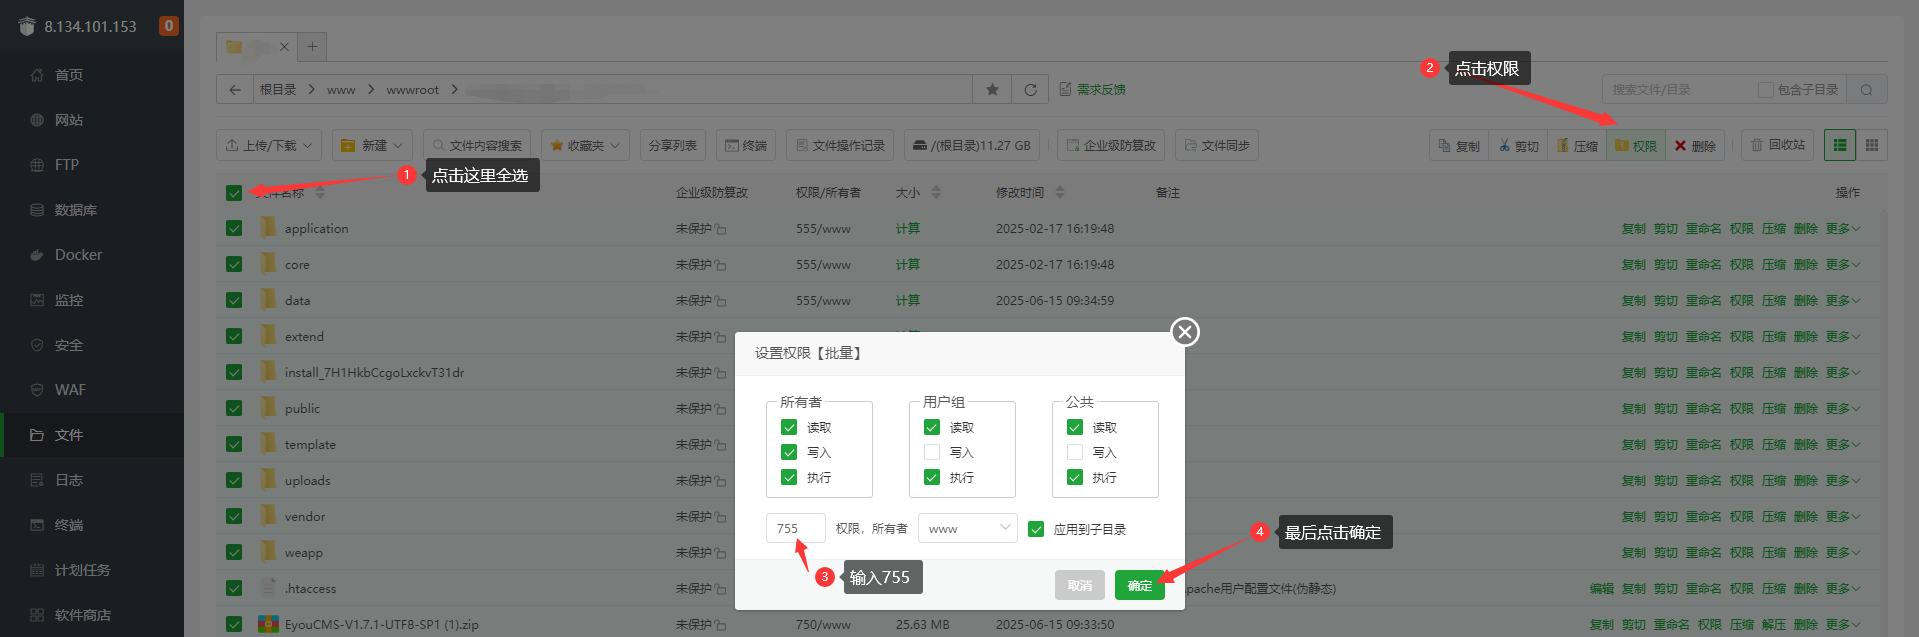Expand the New (新建) dropdown
Viewport: 1919px width, 637px height.
click(x=372, y=145)
